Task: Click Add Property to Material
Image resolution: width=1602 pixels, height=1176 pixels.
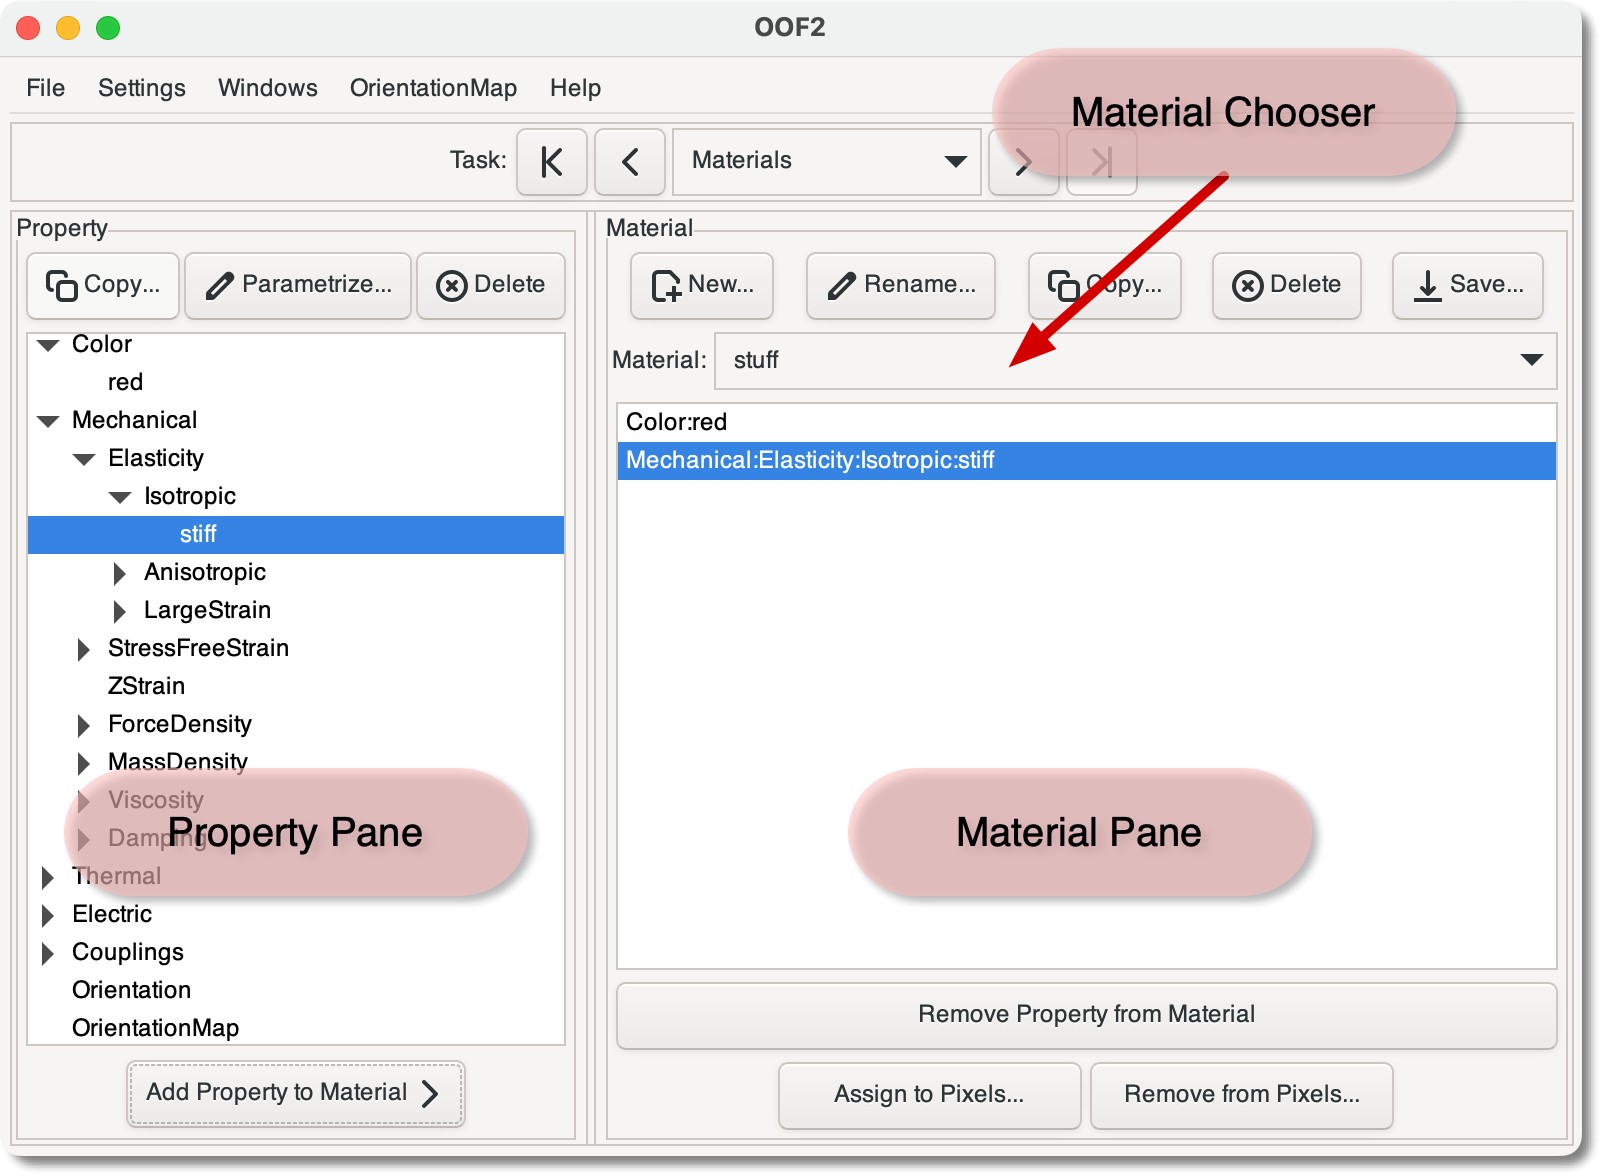Action: pyautogui.click(x=295, y=1093)
